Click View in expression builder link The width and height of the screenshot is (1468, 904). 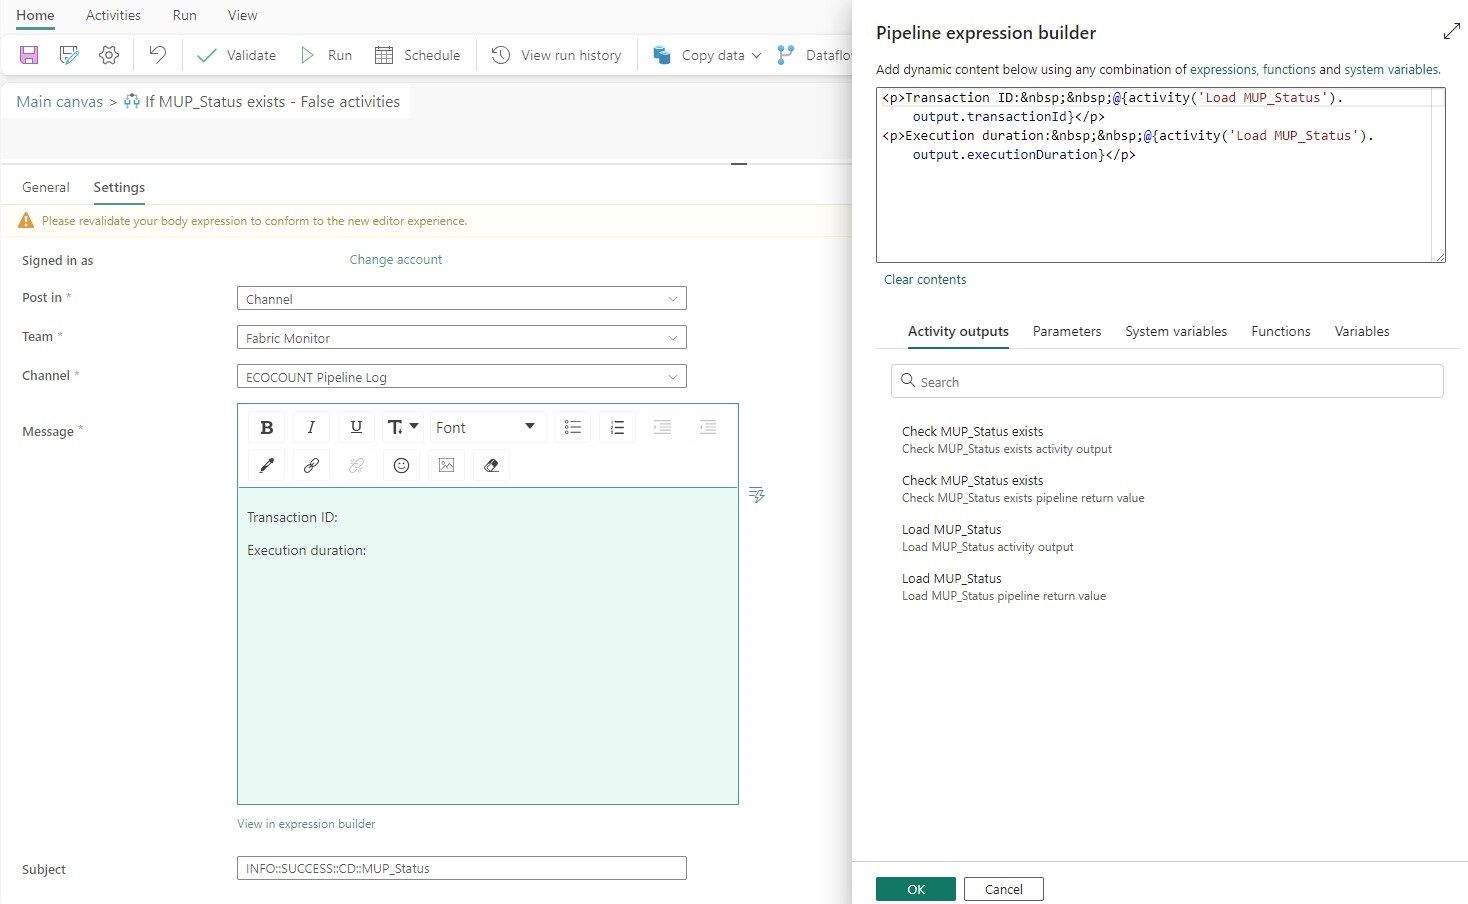coord(306,824)
